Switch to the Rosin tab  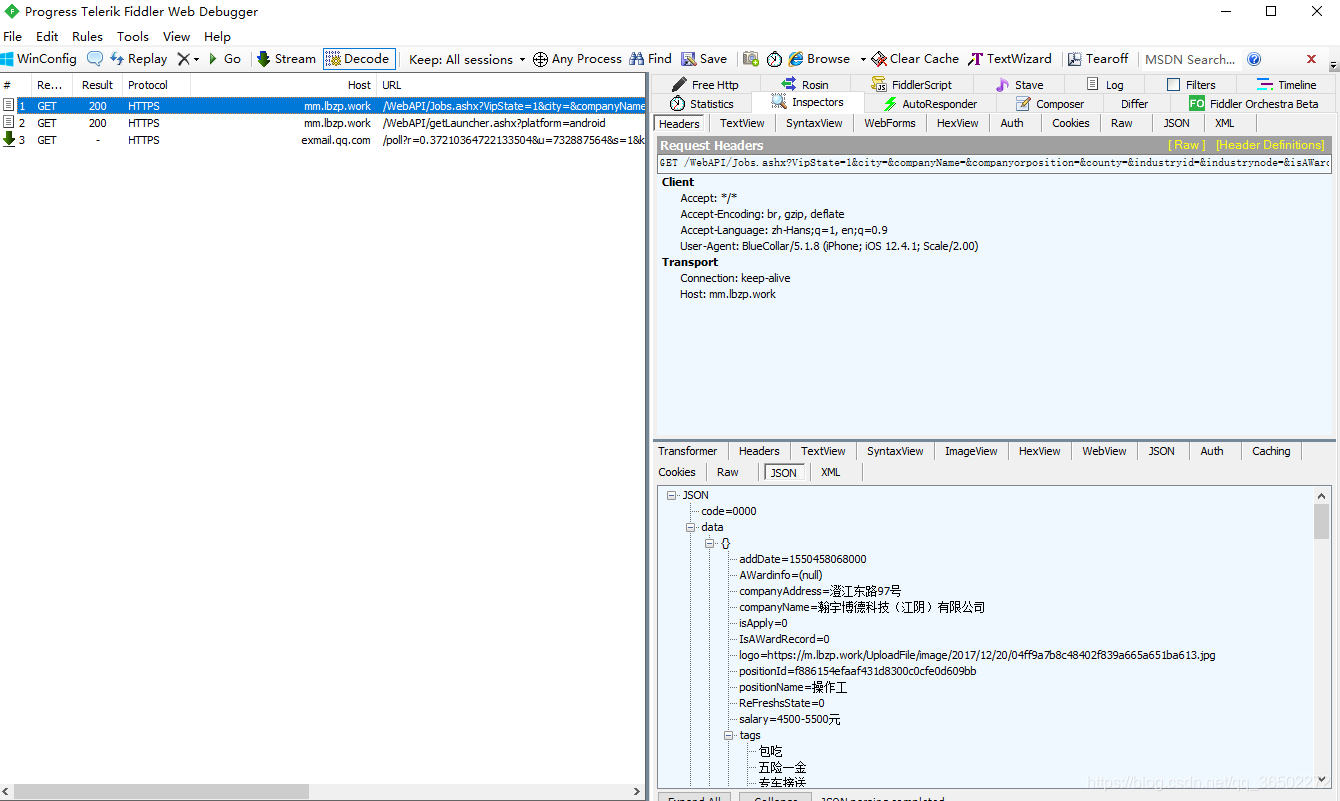tap(805, 85)
